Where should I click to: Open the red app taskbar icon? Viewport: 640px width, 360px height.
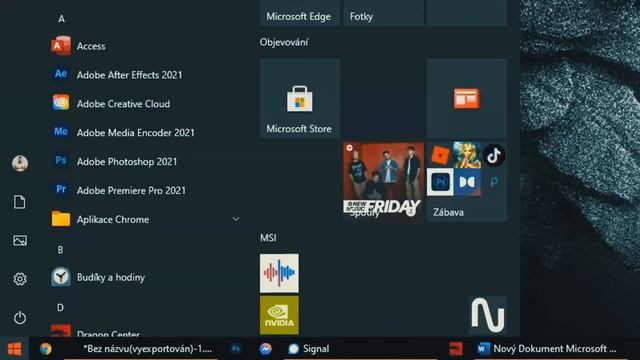tap(456, 349)
